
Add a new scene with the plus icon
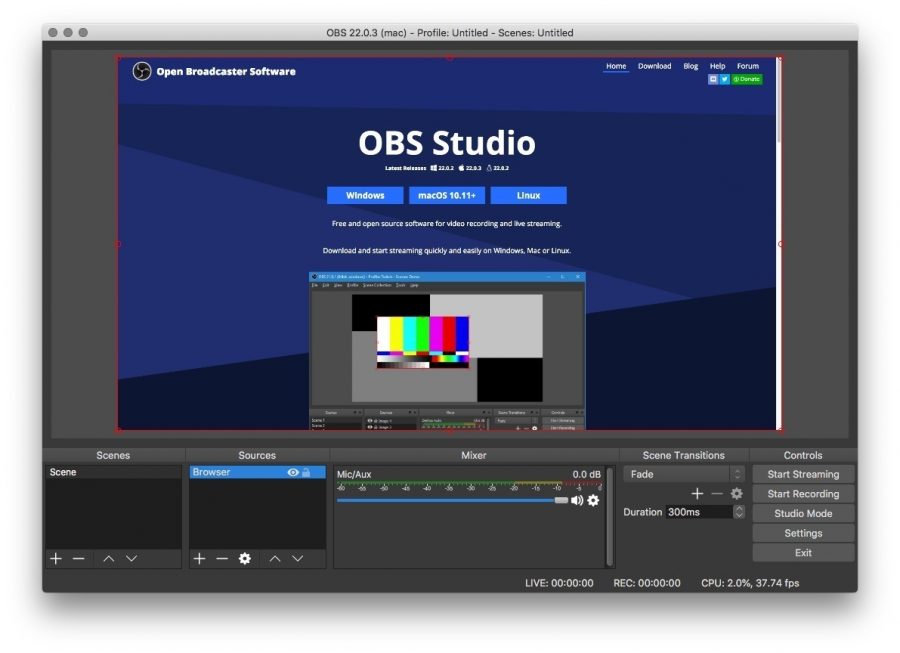pos(56,559)
